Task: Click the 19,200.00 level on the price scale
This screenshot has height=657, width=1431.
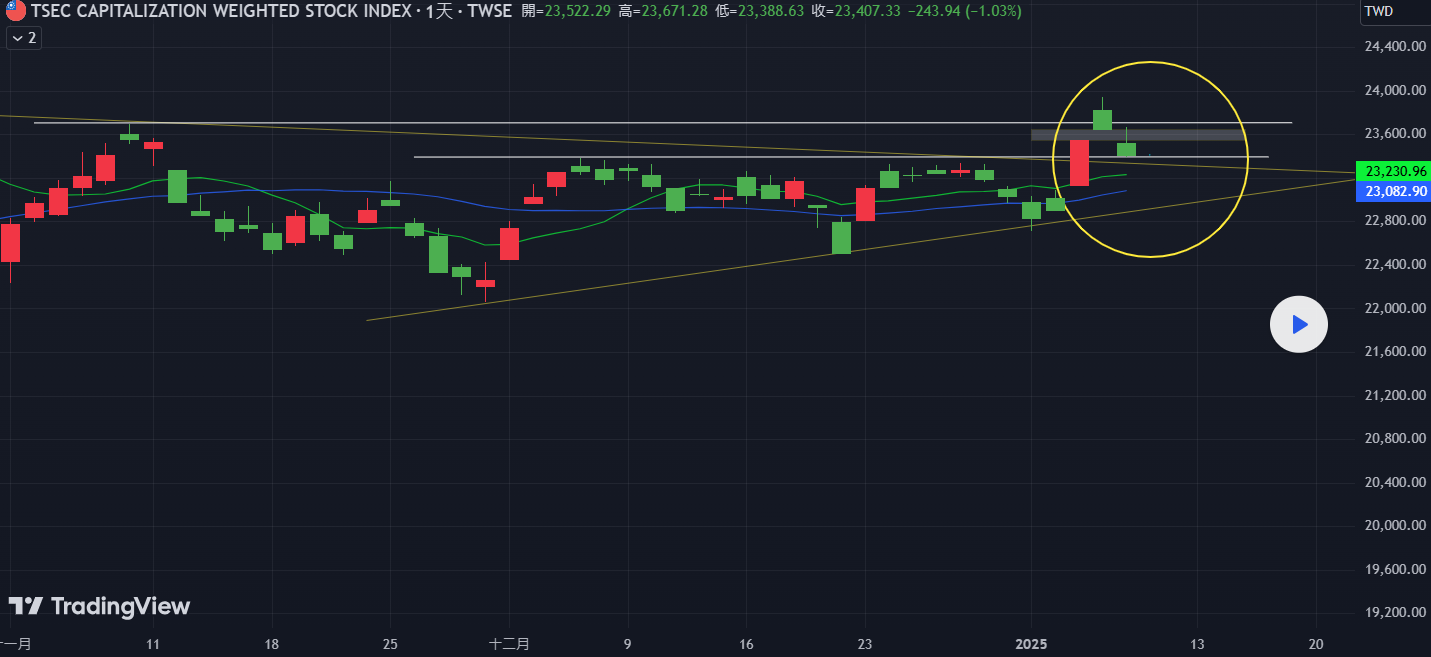Action: tap(1394, 613)
